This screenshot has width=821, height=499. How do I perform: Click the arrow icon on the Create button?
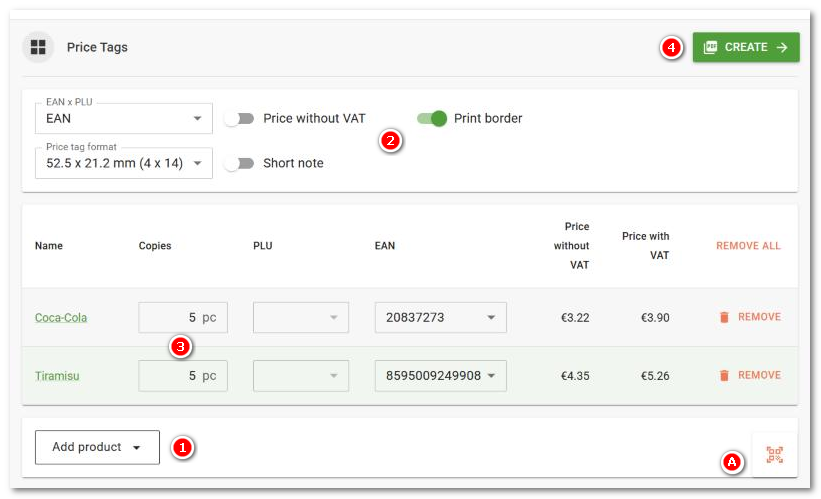pyautogui.click(x=782, y=47)
